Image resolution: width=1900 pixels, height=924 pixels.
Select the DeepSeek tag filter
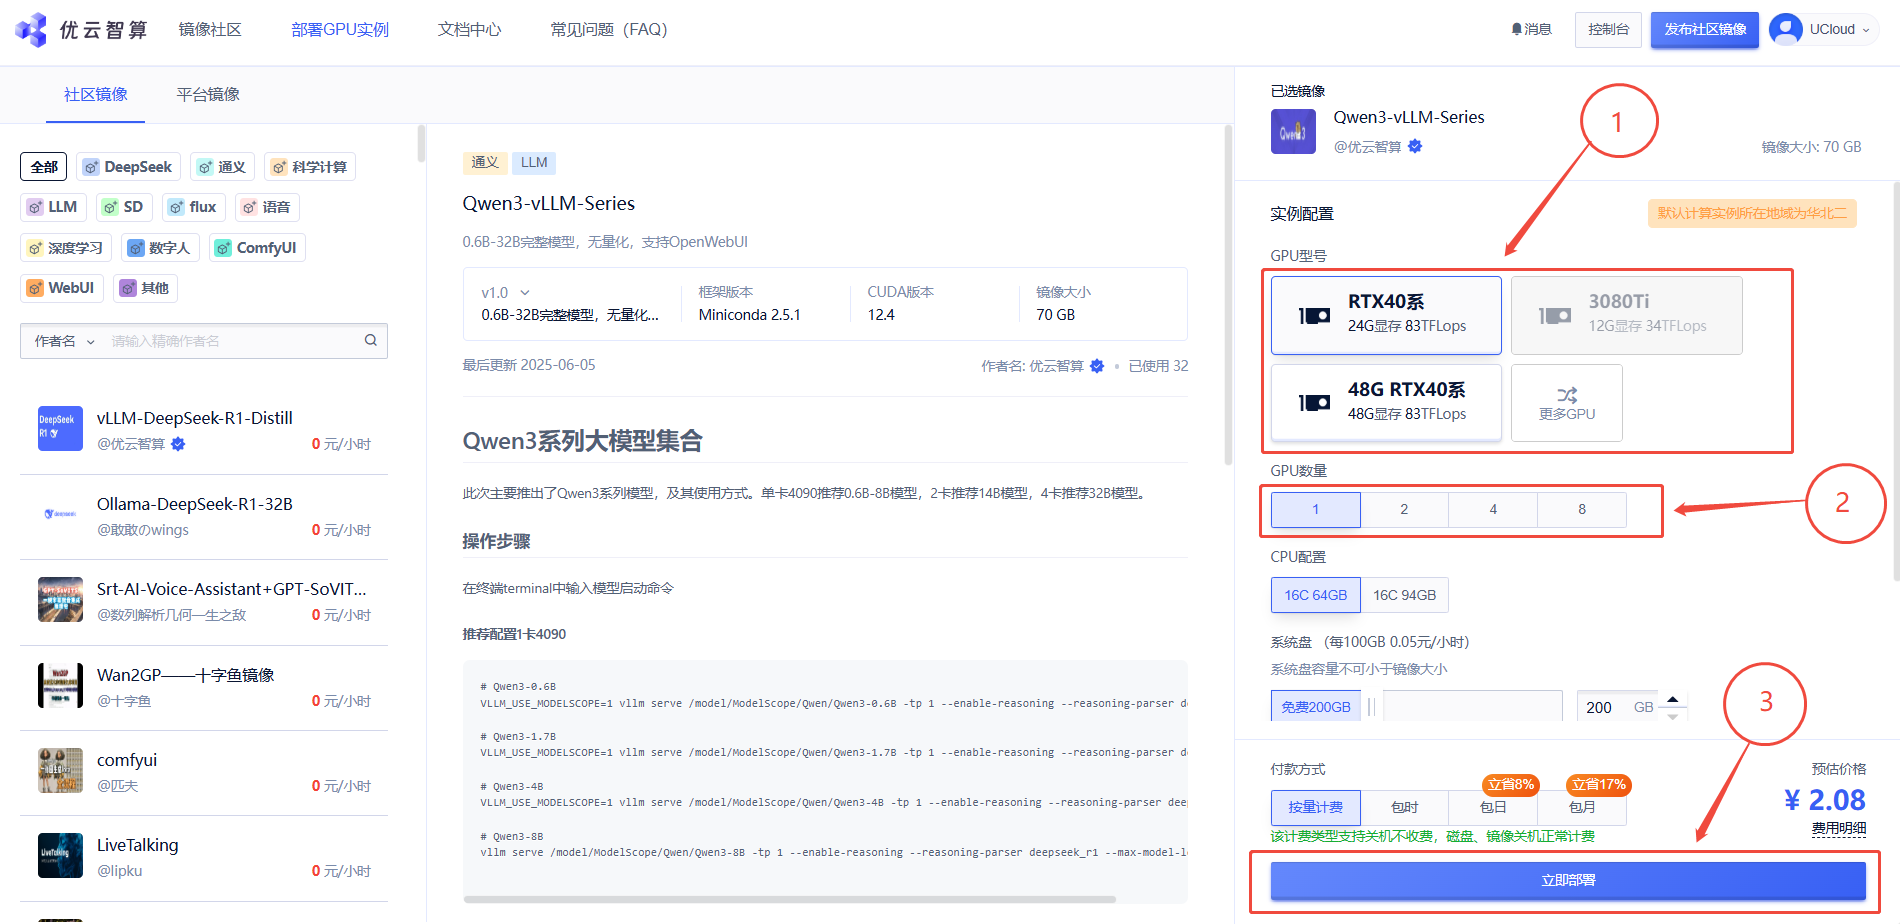click(x=128, y=167)
